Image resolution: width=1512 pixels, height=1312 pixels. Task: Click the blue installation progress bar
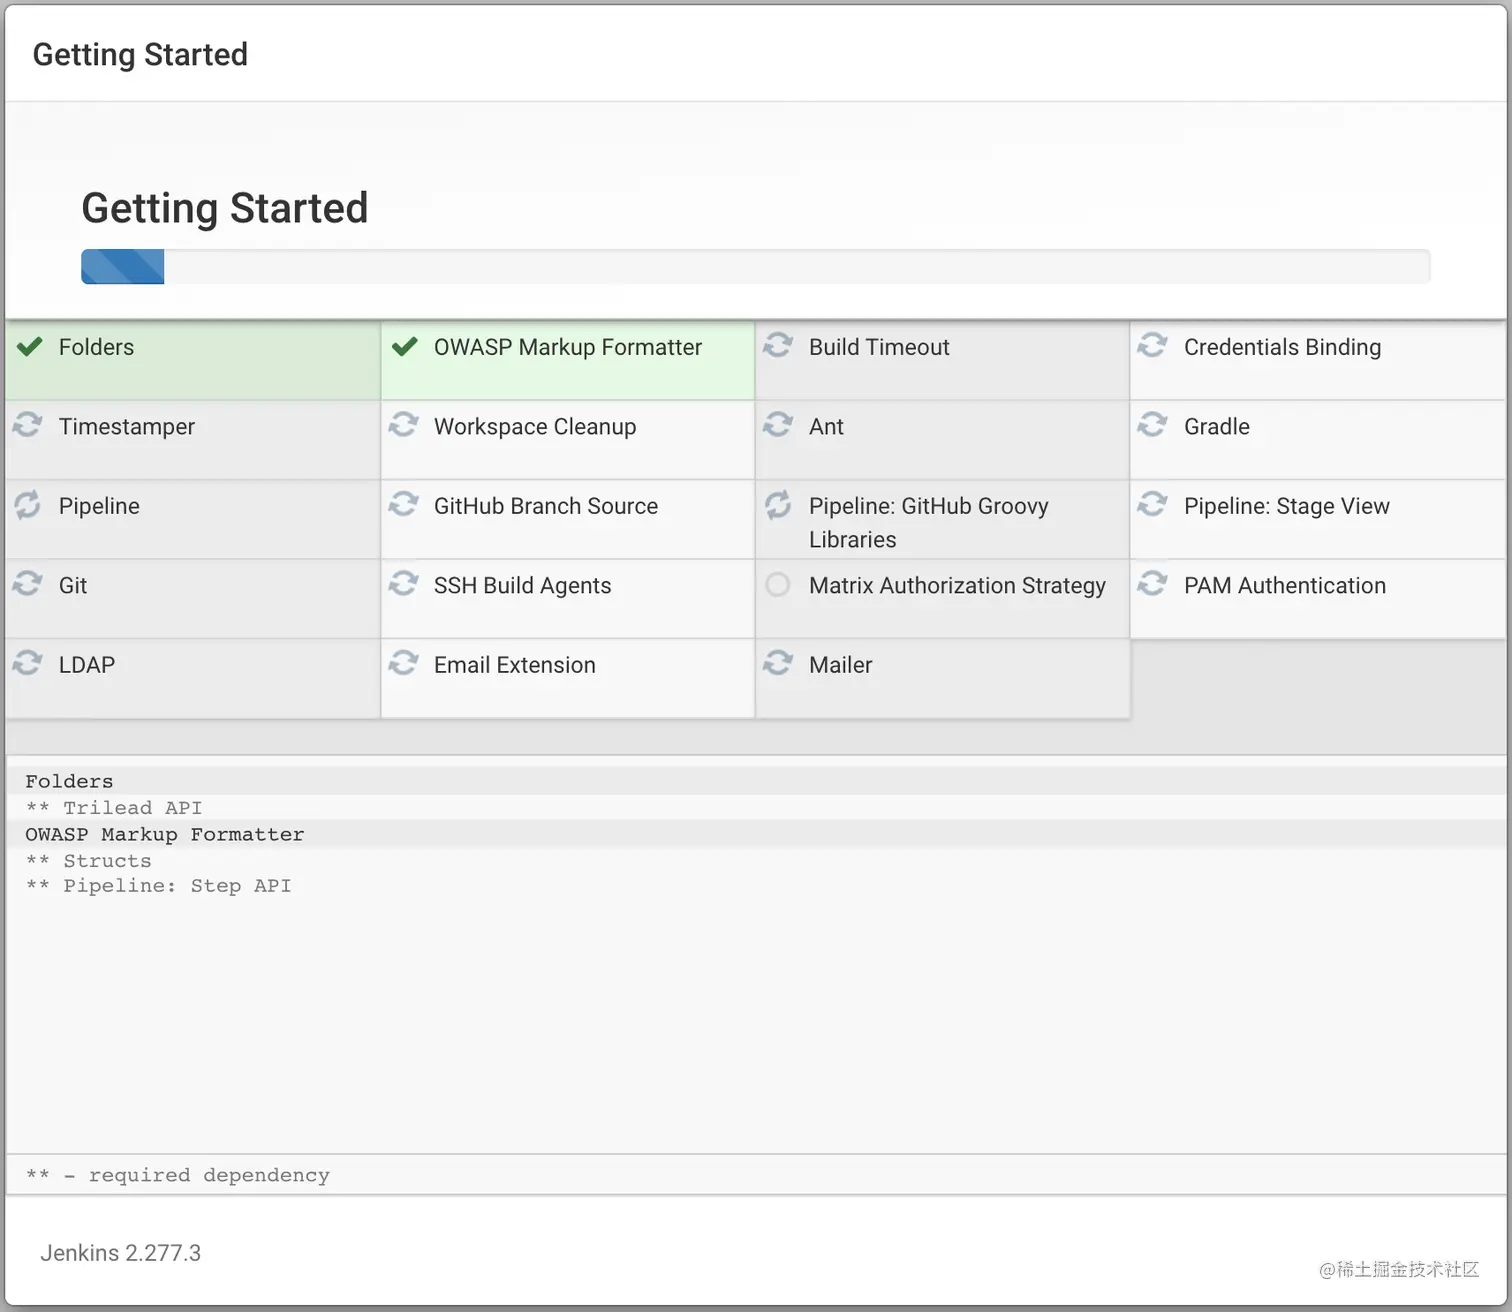pos(123,267)
